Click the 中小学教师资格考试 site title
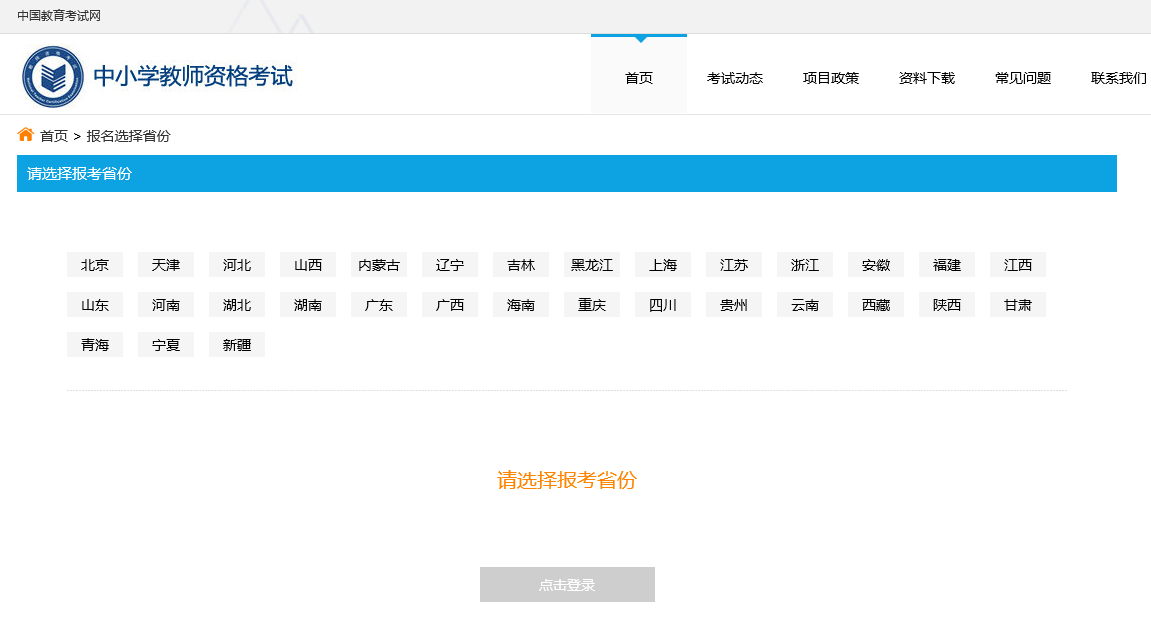 (193, 76)
